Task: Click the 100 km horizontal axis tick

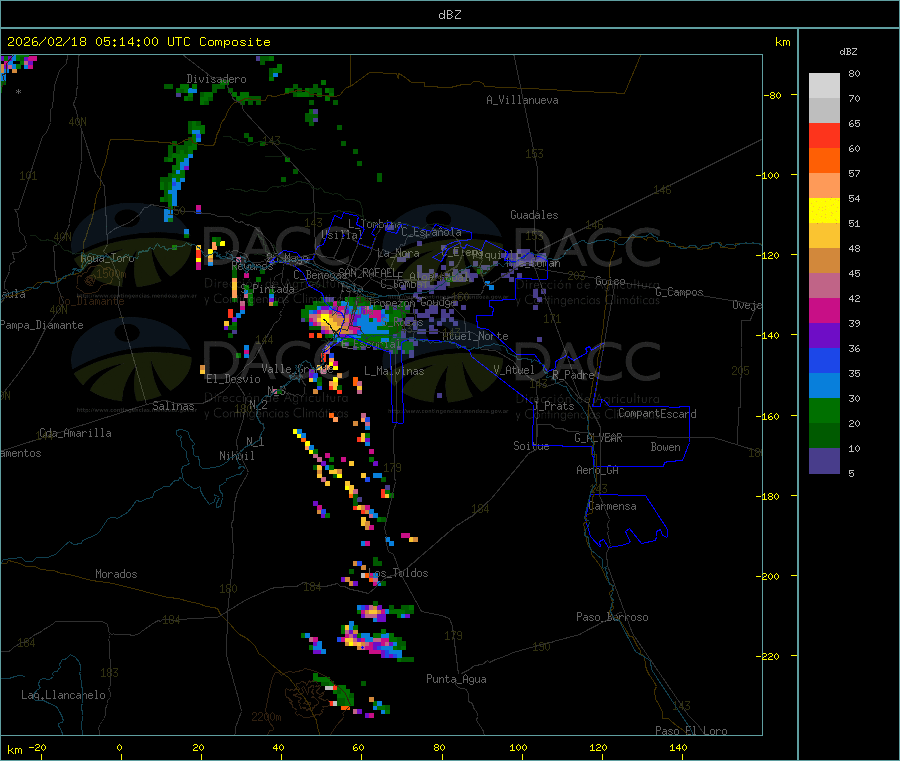Action: pos(518,747)
